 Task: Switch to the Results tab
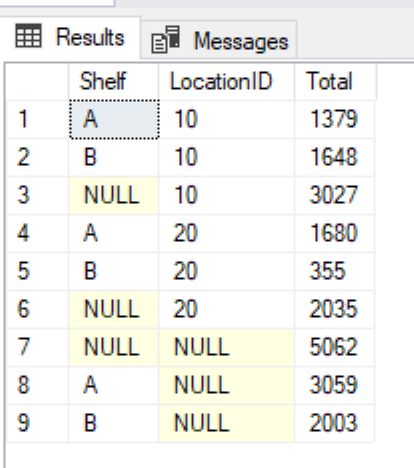pos(70,37)
